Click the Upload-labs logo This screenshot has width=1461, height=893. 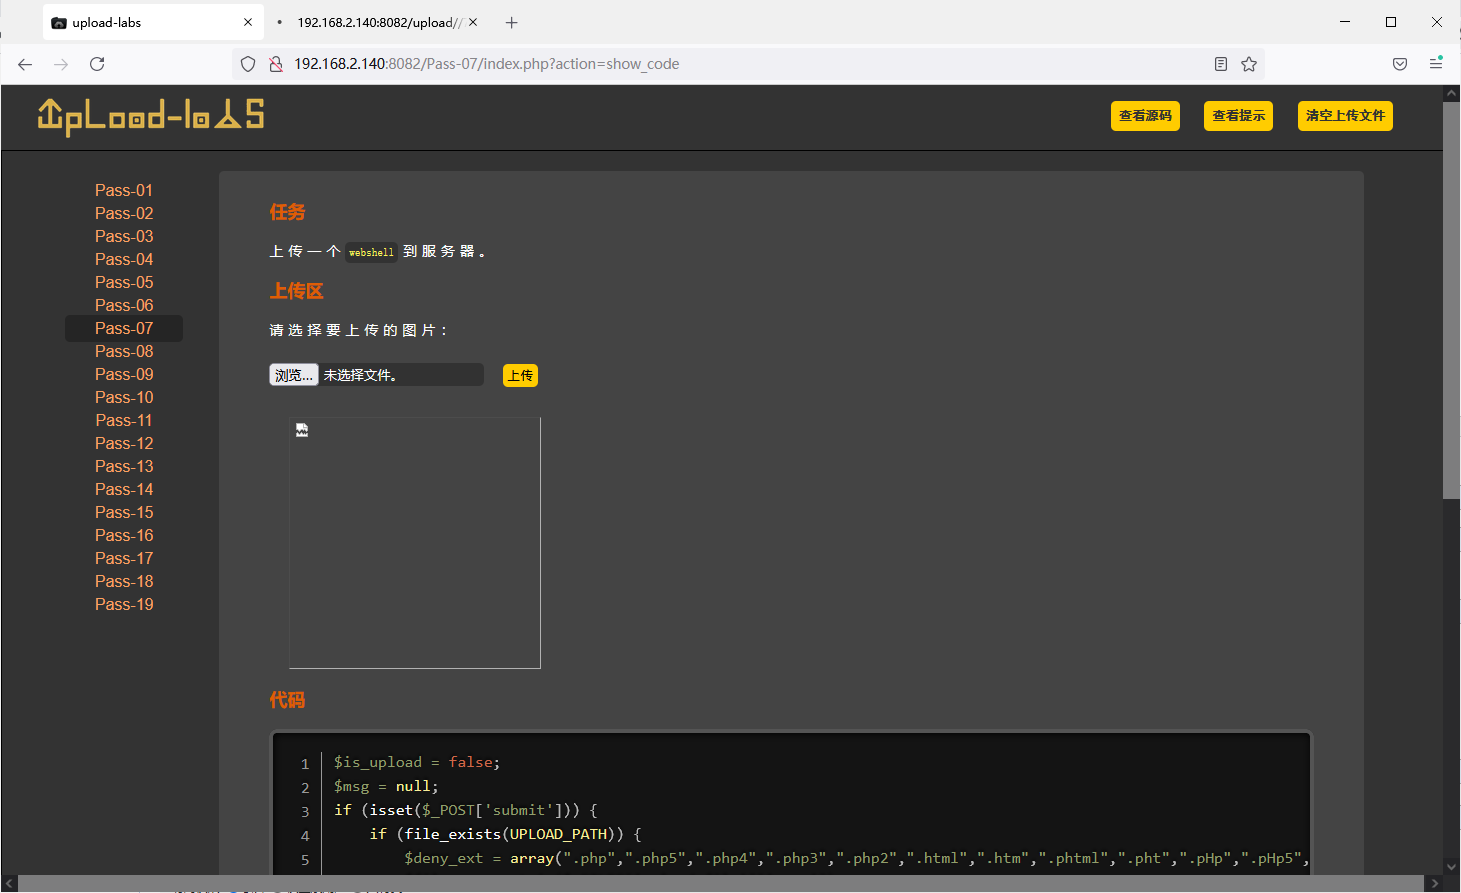pos(151,116)
